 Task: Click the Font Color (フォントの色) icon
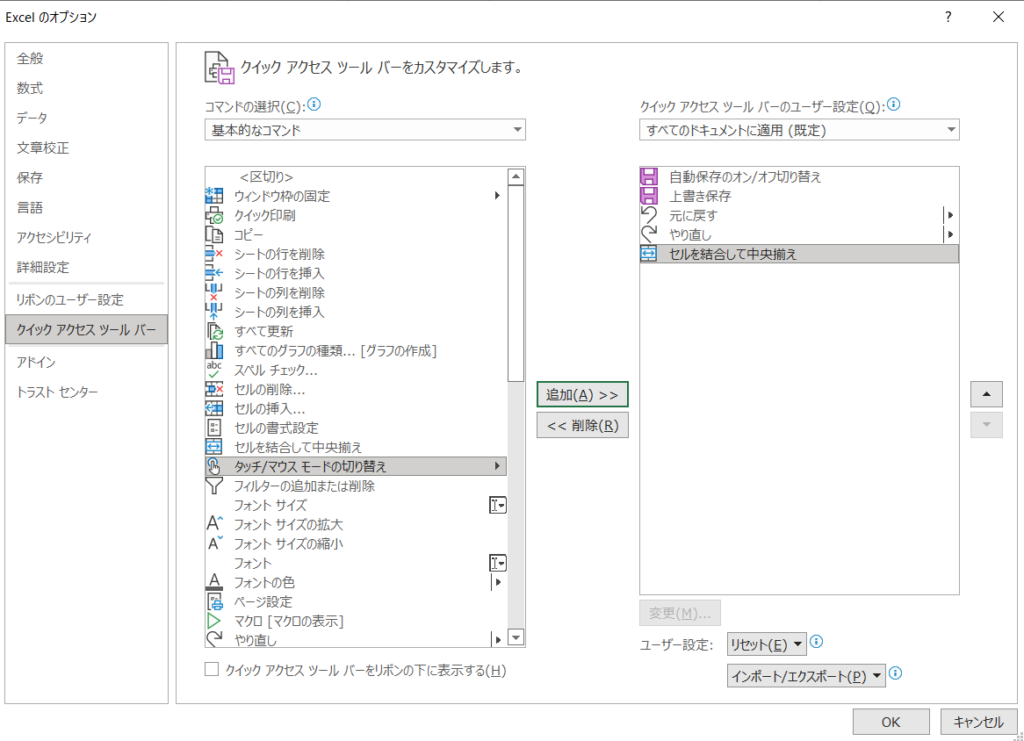click(213, 582)
